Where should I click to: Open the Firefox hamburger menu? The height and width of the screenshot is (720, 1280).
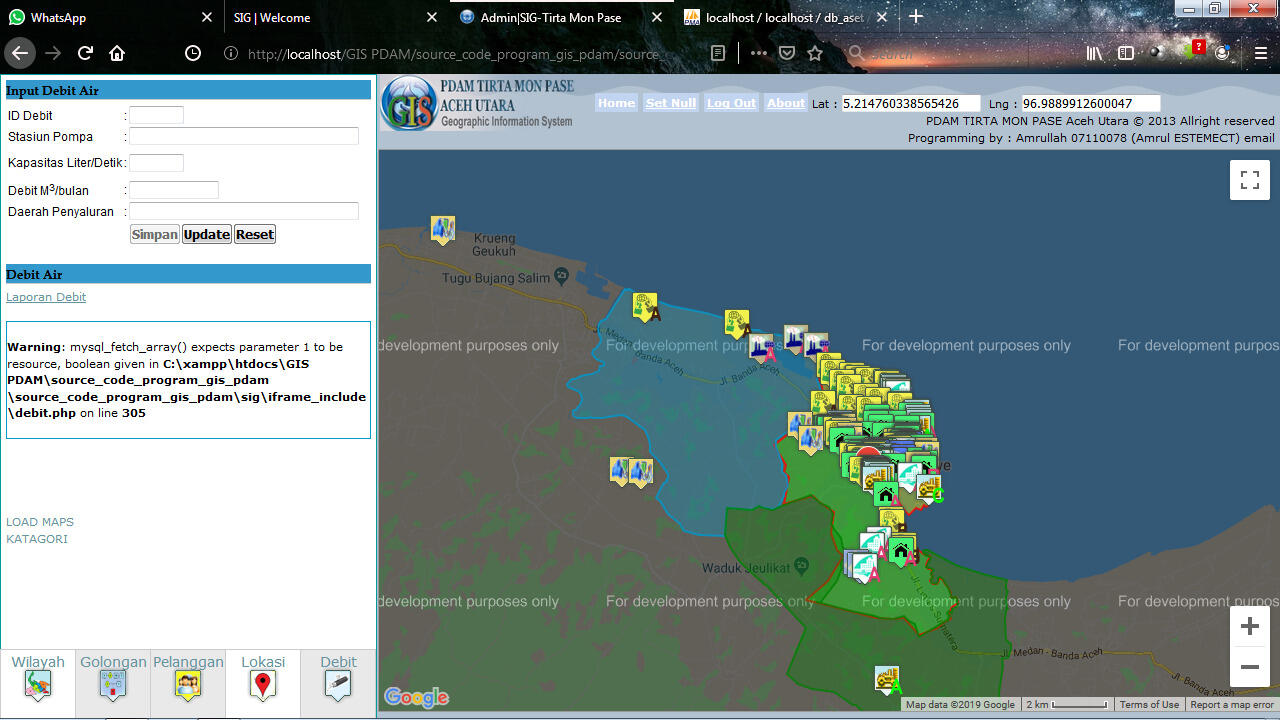1259,53
